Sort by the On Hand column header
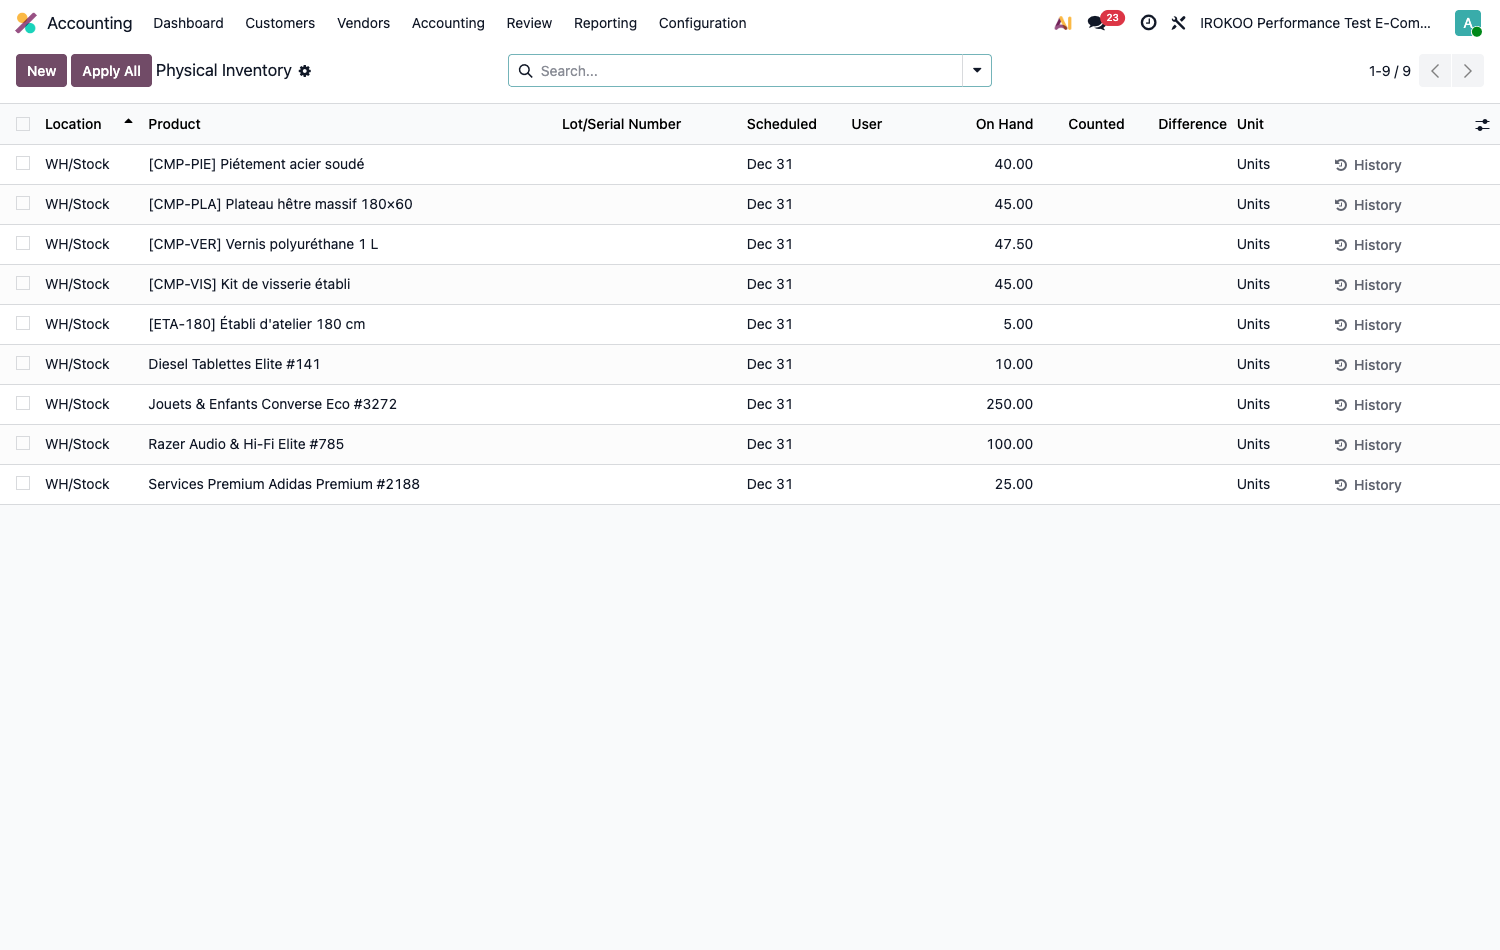 click(x=1004, y=124)
